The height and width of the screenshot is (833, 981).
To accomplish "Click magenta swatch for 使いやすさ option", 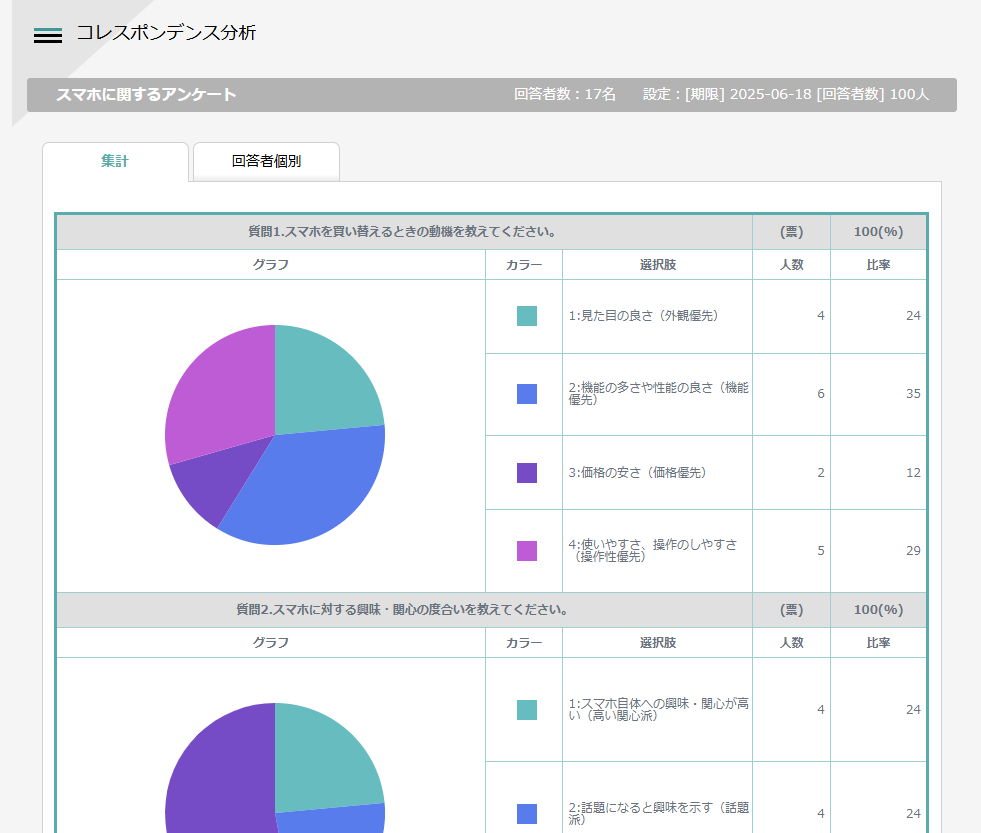I will click(526, 551).
